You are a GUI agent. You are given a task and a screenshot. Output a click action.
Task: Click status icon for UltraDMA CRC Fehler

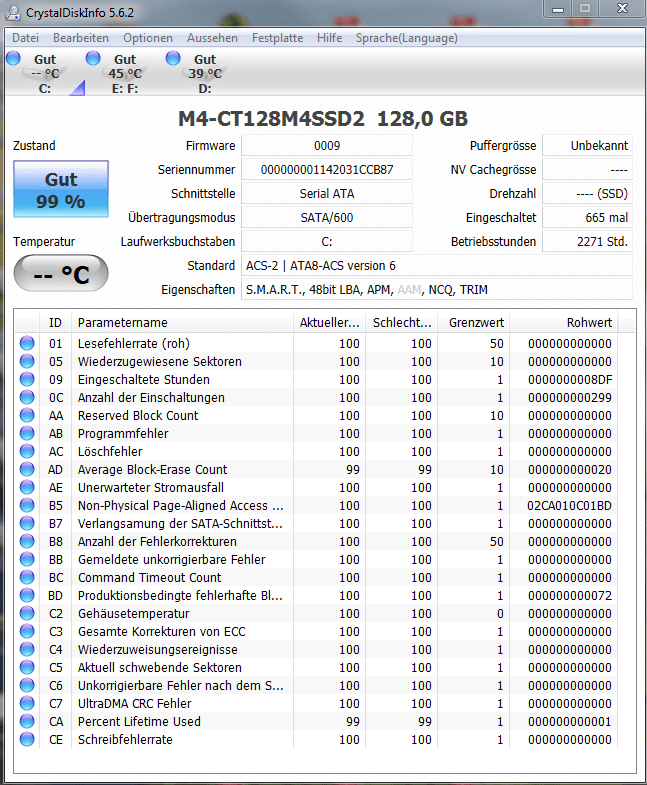pyautogui.click(x=27, y=704)
